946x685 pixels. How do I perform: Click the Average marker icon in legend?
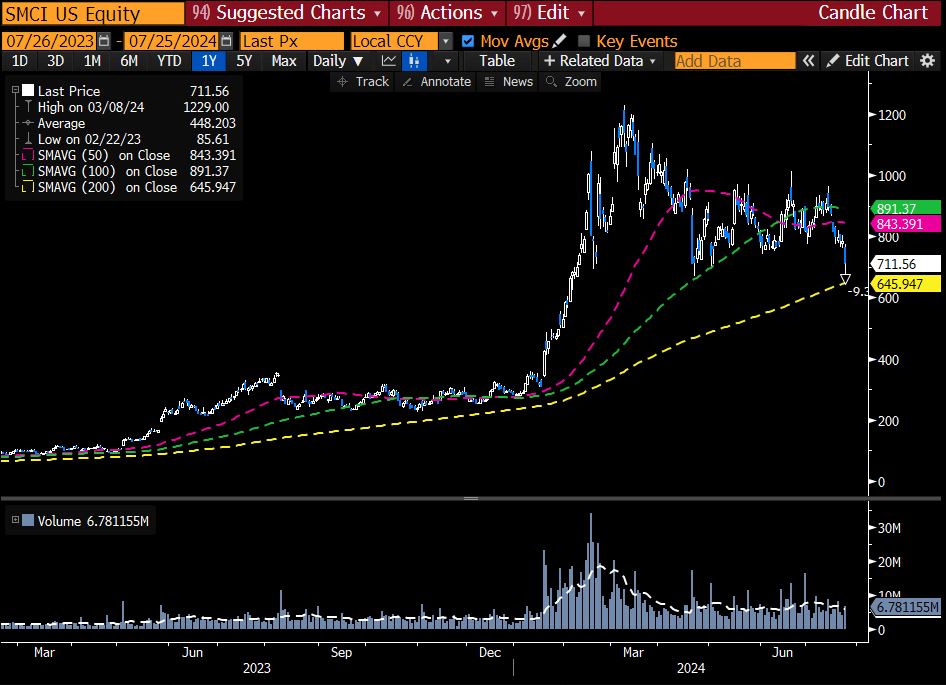[28, 123]
